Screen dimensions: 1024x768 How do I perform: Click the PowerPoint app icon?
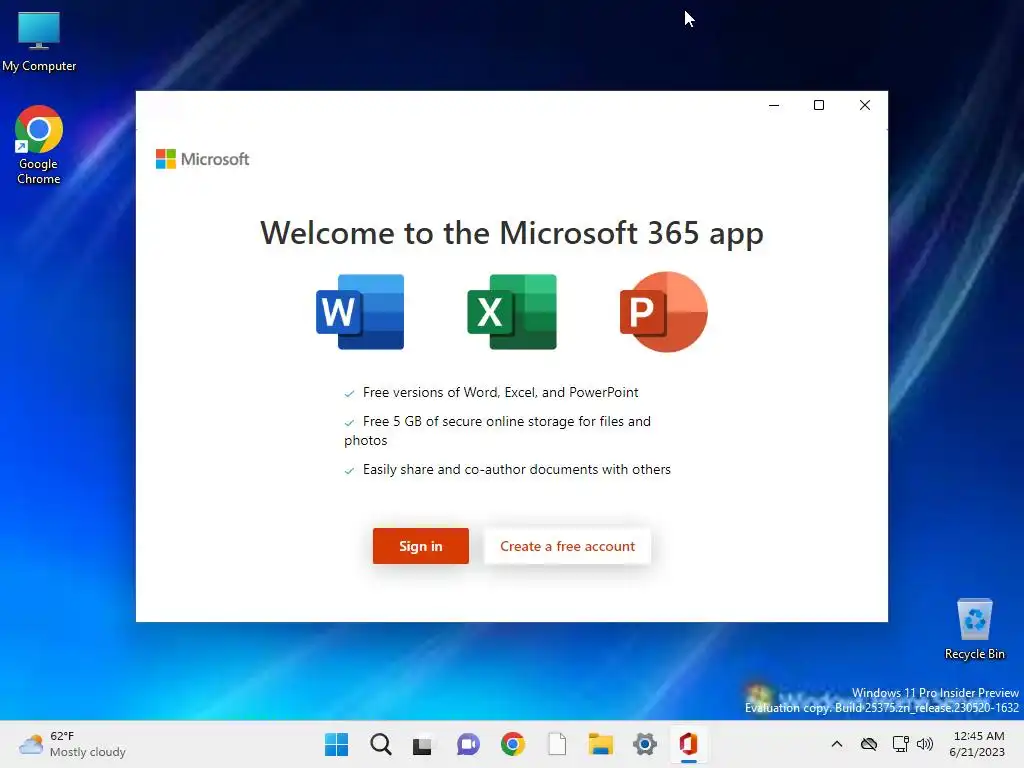tap(664, 312)
